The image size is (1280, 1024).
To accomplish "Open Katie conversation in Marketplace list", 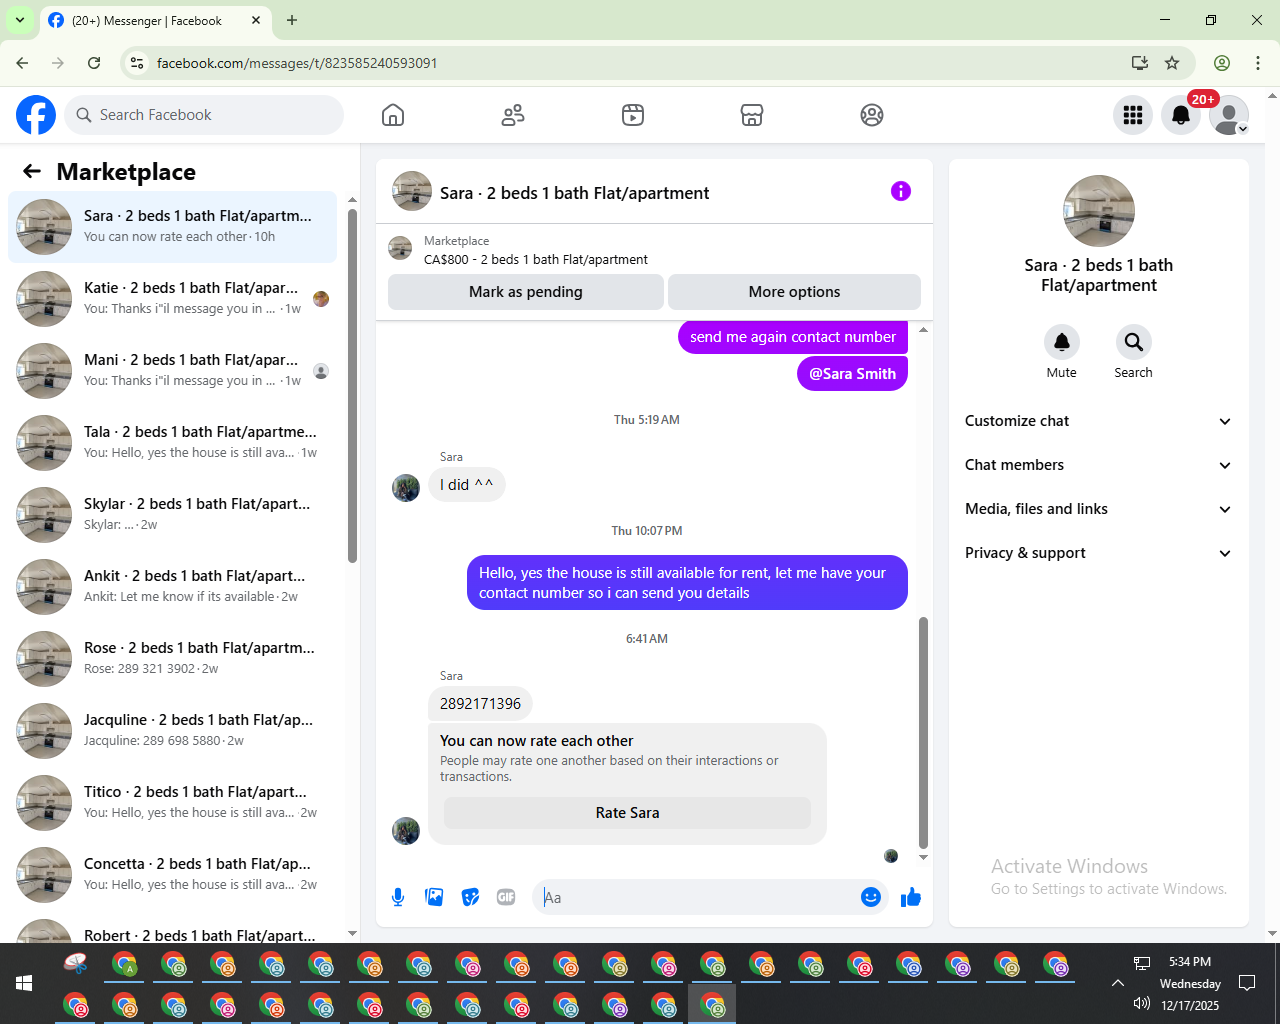I will (172, 299).
